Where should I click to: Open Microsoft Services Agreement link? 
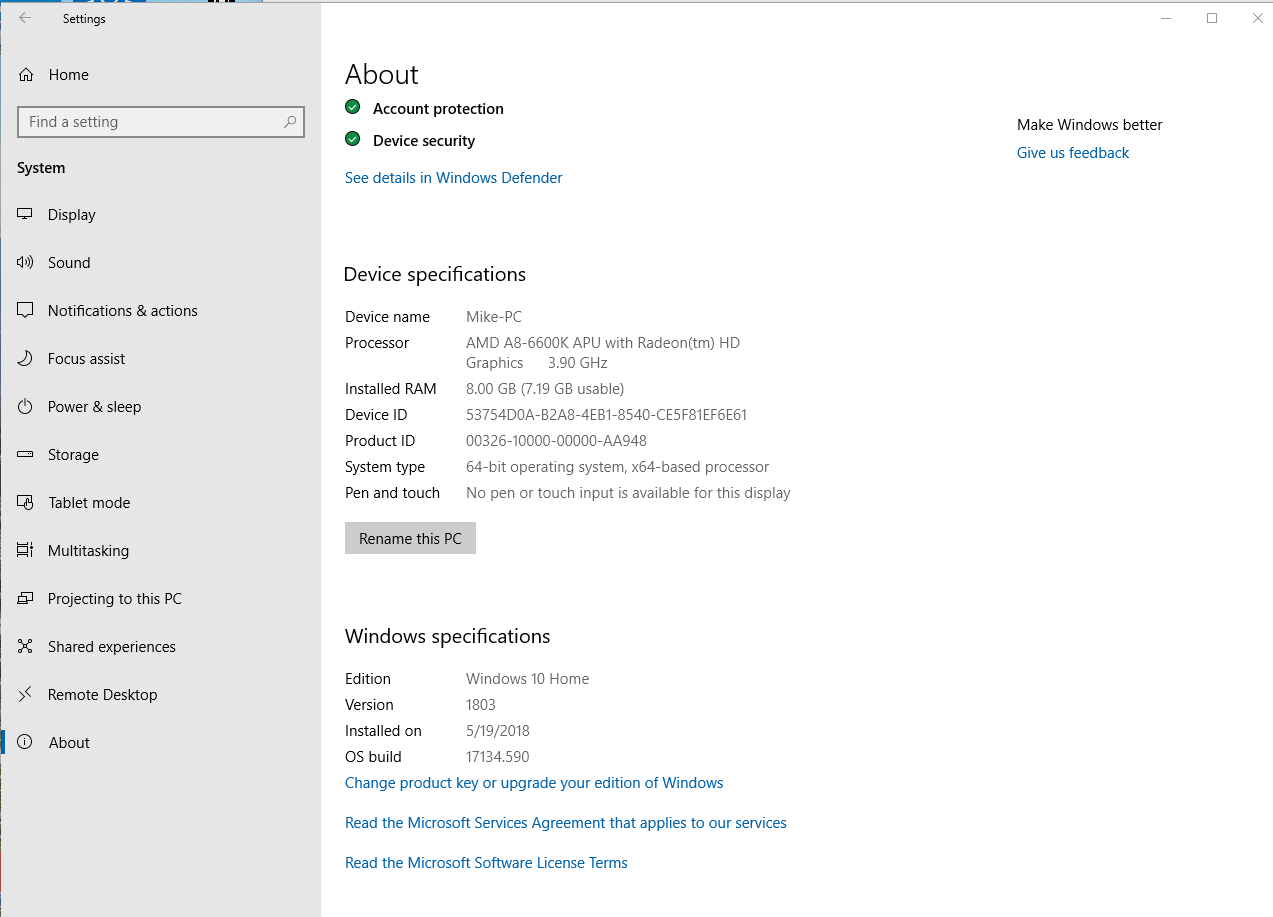tap(566, 823)
